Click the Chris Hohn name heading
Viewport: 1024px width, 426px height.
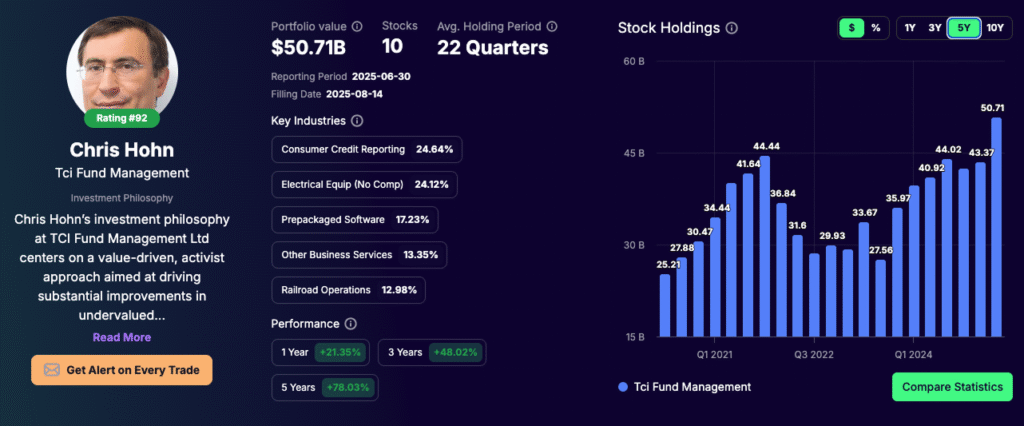pos(121,150)
